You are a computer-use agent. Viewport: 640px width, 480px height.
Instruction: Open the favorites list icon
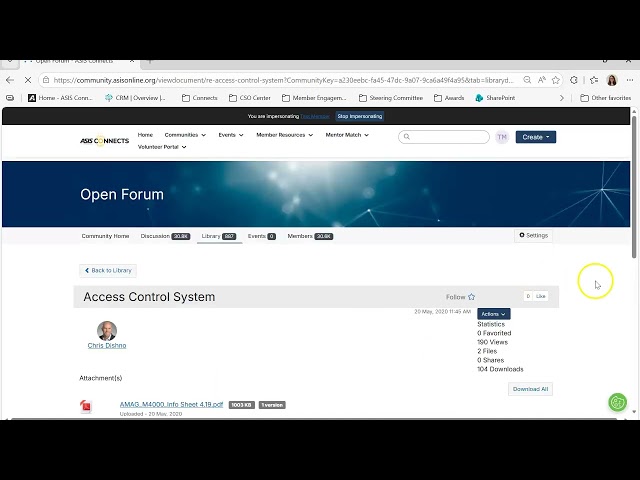pyautogui.click(x=594, y=80)
